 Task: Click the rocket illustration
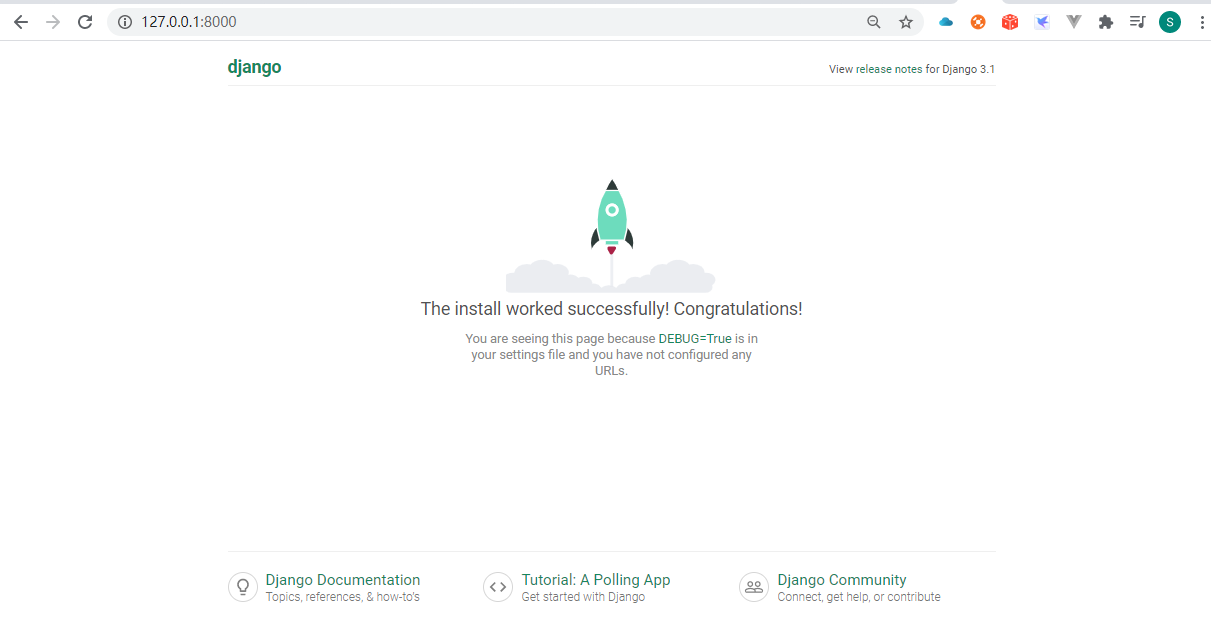point(612,218)
